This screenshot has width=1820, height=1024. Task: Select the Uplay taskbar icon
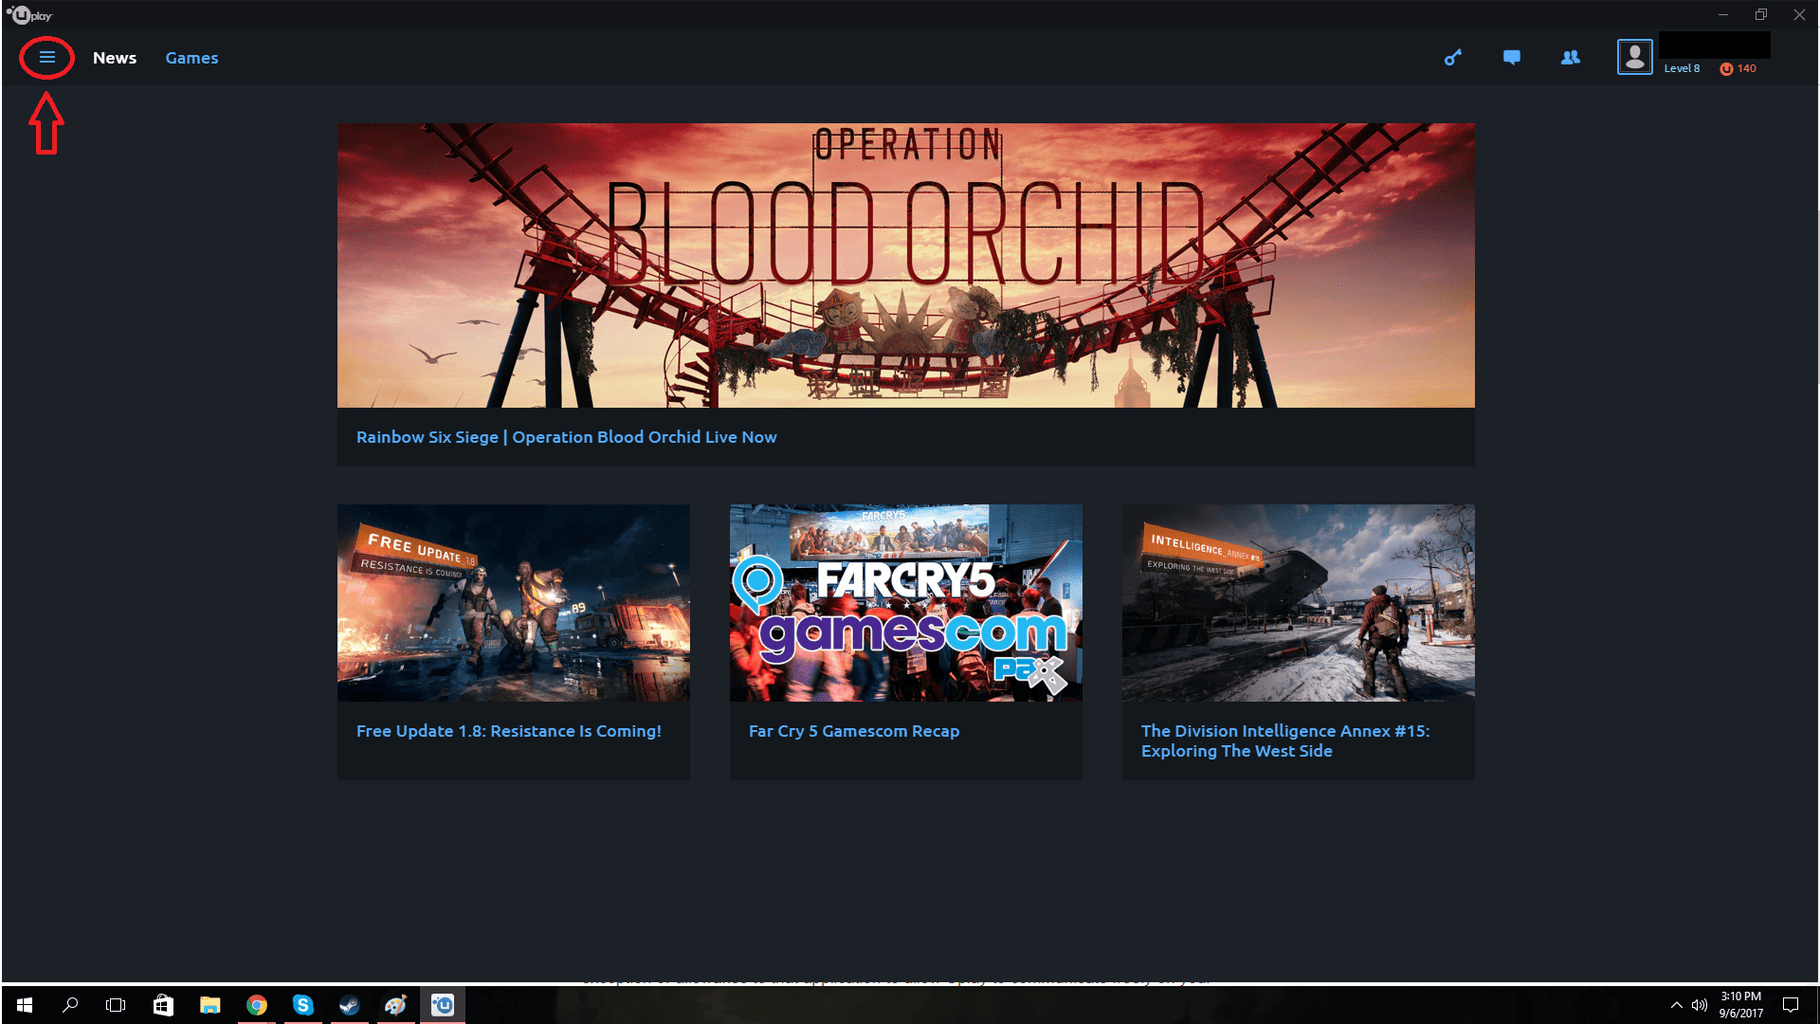tap(443, 1005)
